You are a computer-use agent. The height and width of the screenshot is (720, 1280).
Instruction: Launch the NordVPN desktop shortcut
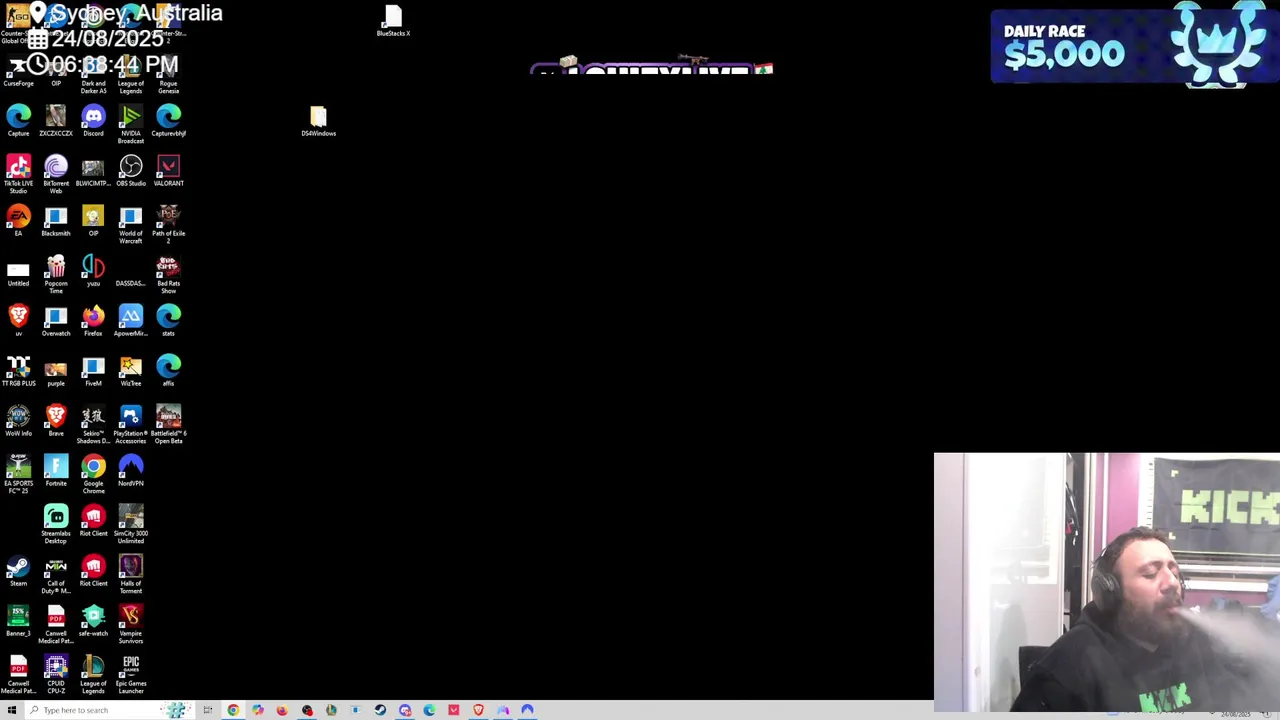(x=131, y=469)
